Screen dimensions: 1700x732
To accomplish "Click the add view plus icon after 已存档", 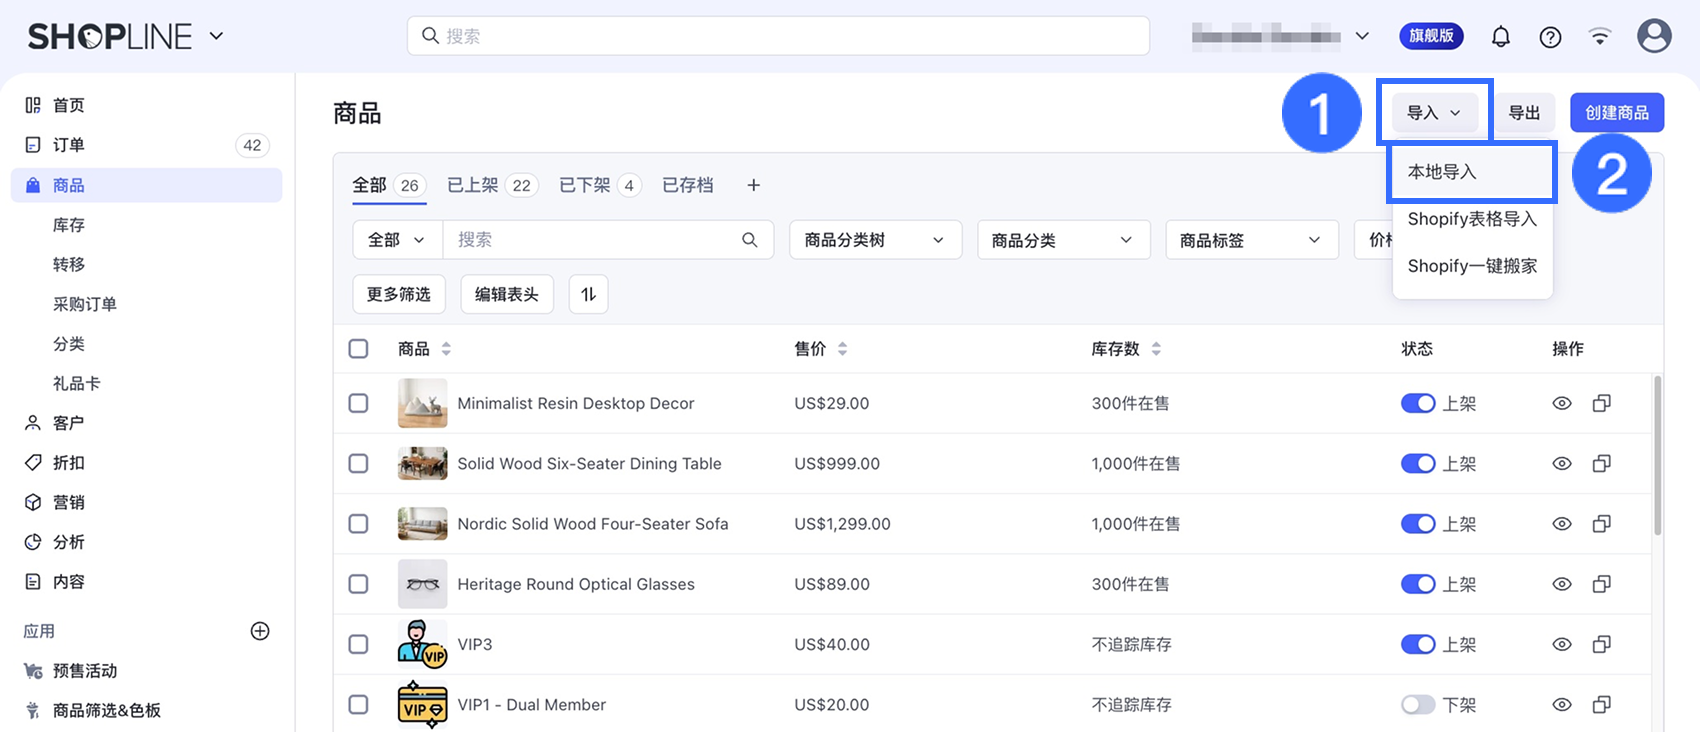I will (753, 185).
